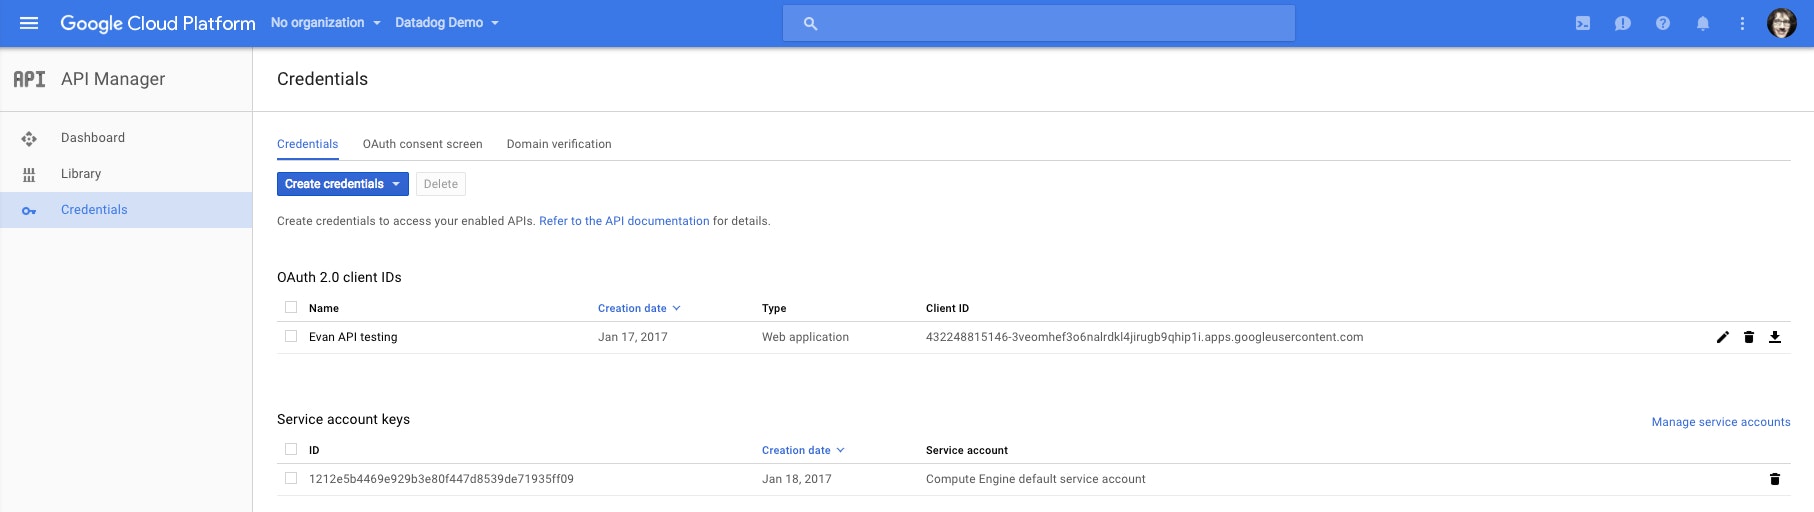The image size is (1814, 512).
Task: Follow Refer to the API documentation link
Action: tap(624, 221)
